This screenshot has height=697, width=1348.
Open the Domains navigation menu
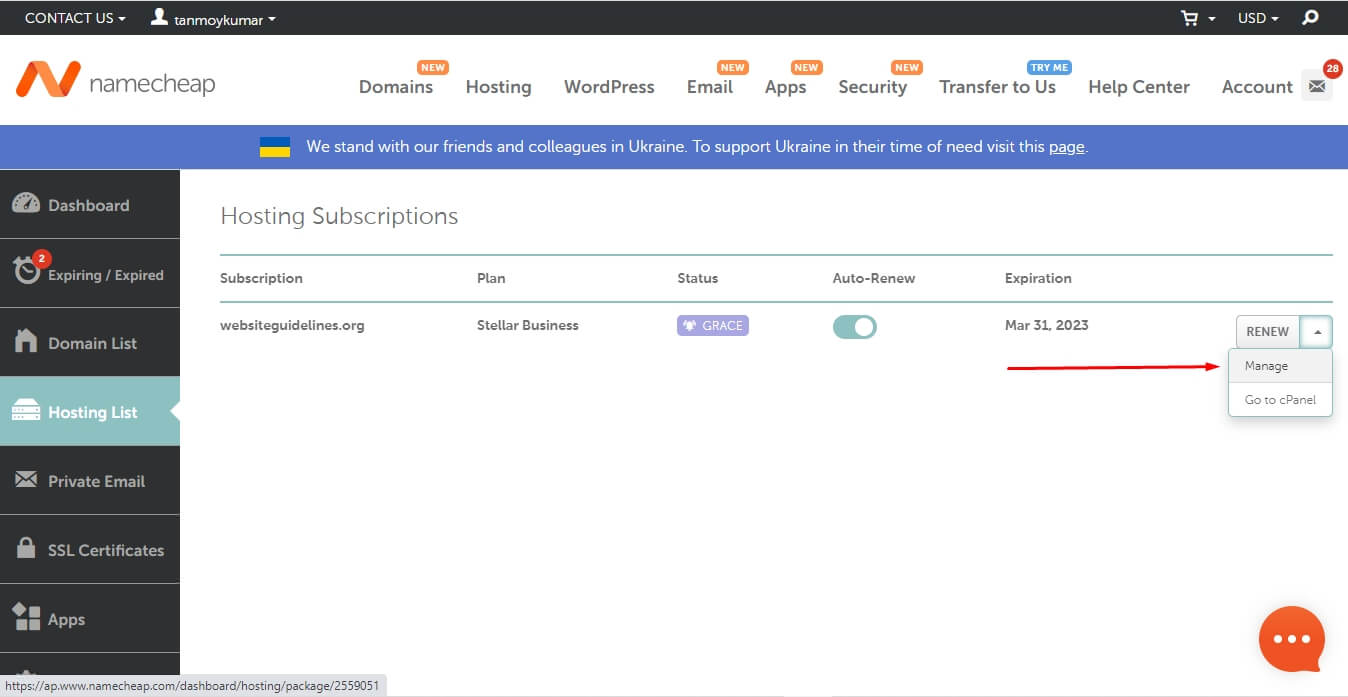[396, 87]
